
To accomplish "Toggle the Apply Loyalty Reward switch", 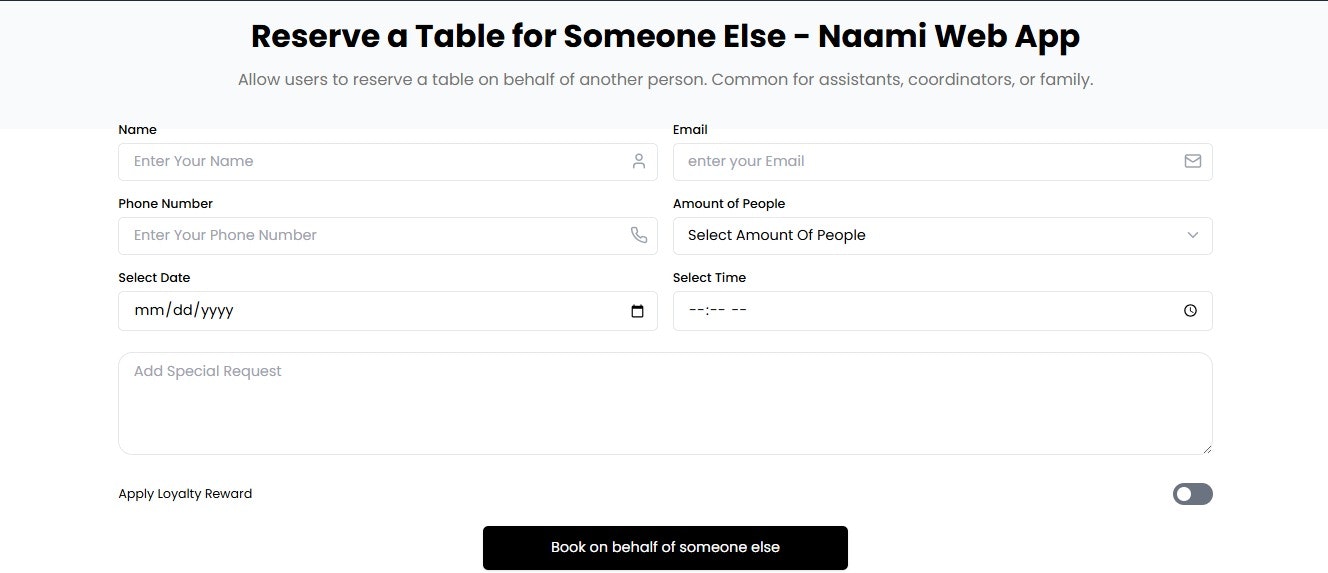I will 1193,494.
